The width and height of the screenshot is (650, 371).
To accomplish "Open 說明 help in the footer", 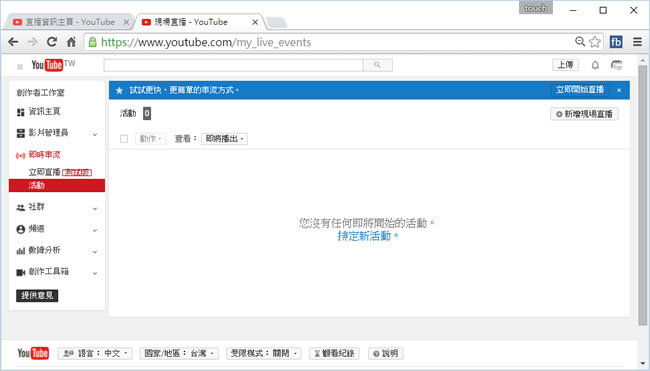I will [386, 353].
